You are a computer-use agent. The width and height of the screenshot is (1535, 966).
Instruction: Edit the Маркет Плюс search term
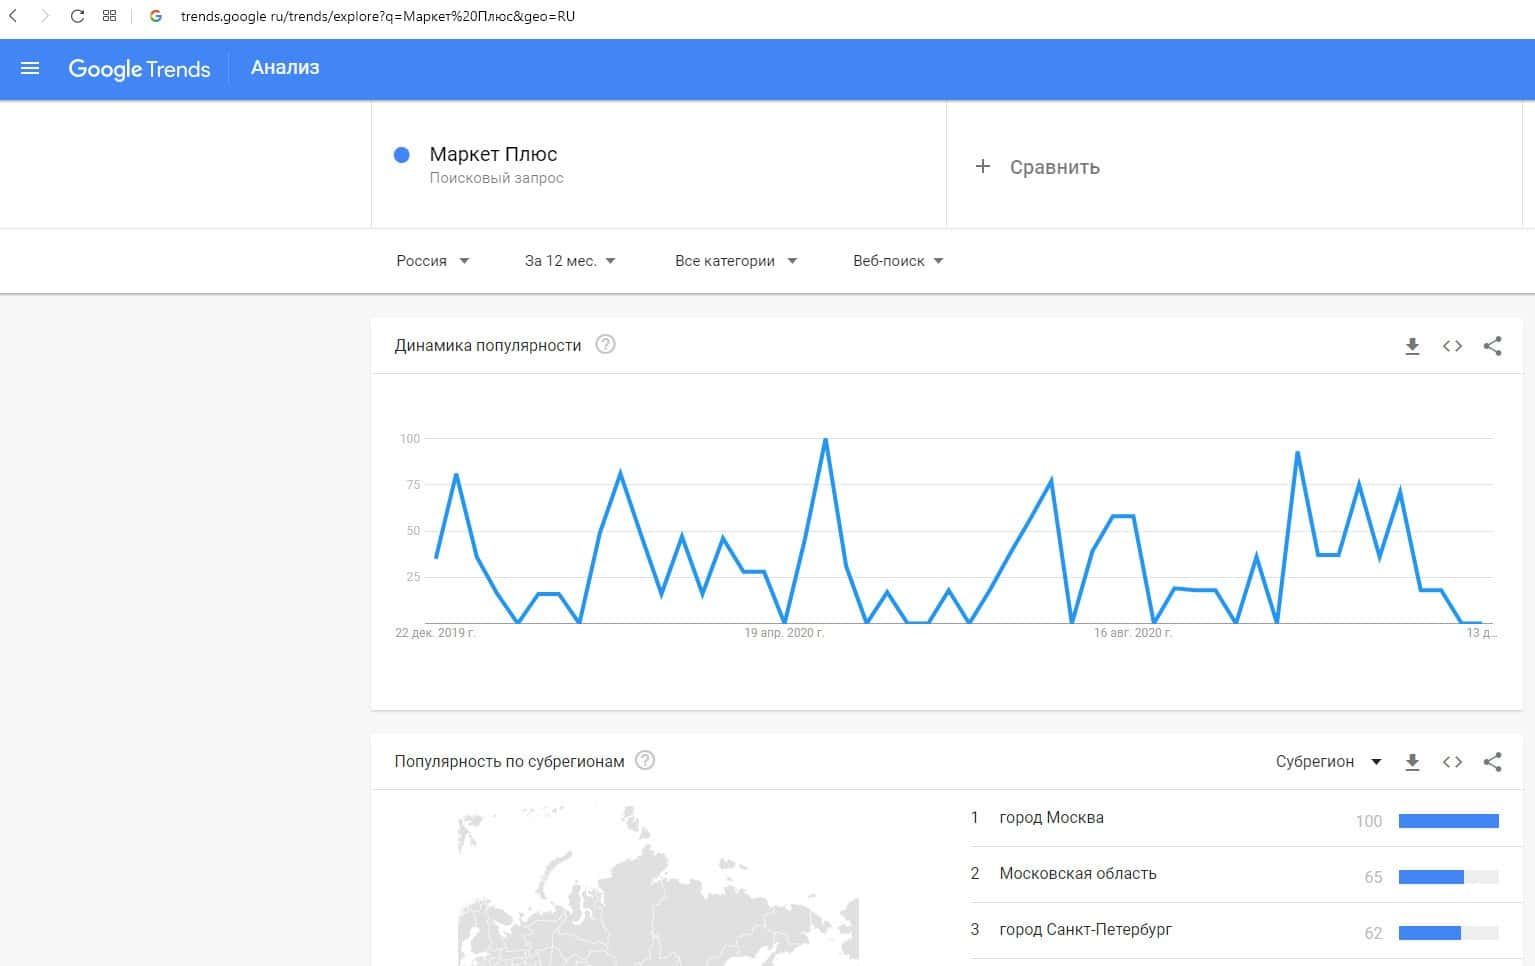(x=493, y=154)
